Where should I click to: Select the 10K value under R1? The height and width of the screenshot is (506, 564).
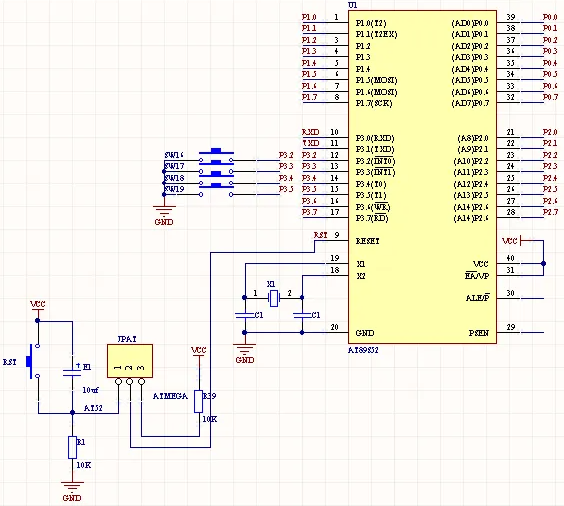point(84,465)
